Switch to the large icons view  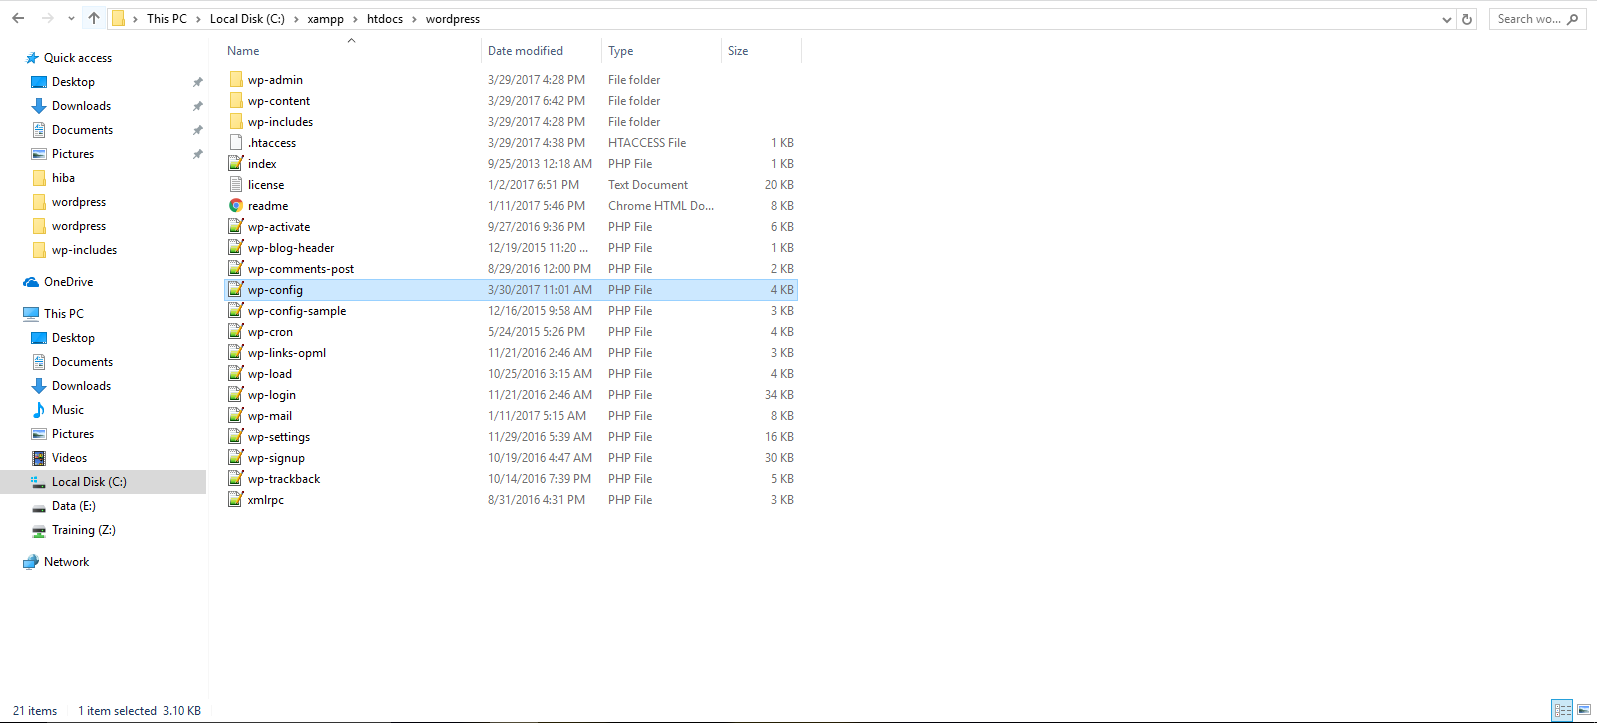(x=1584, y=710)
